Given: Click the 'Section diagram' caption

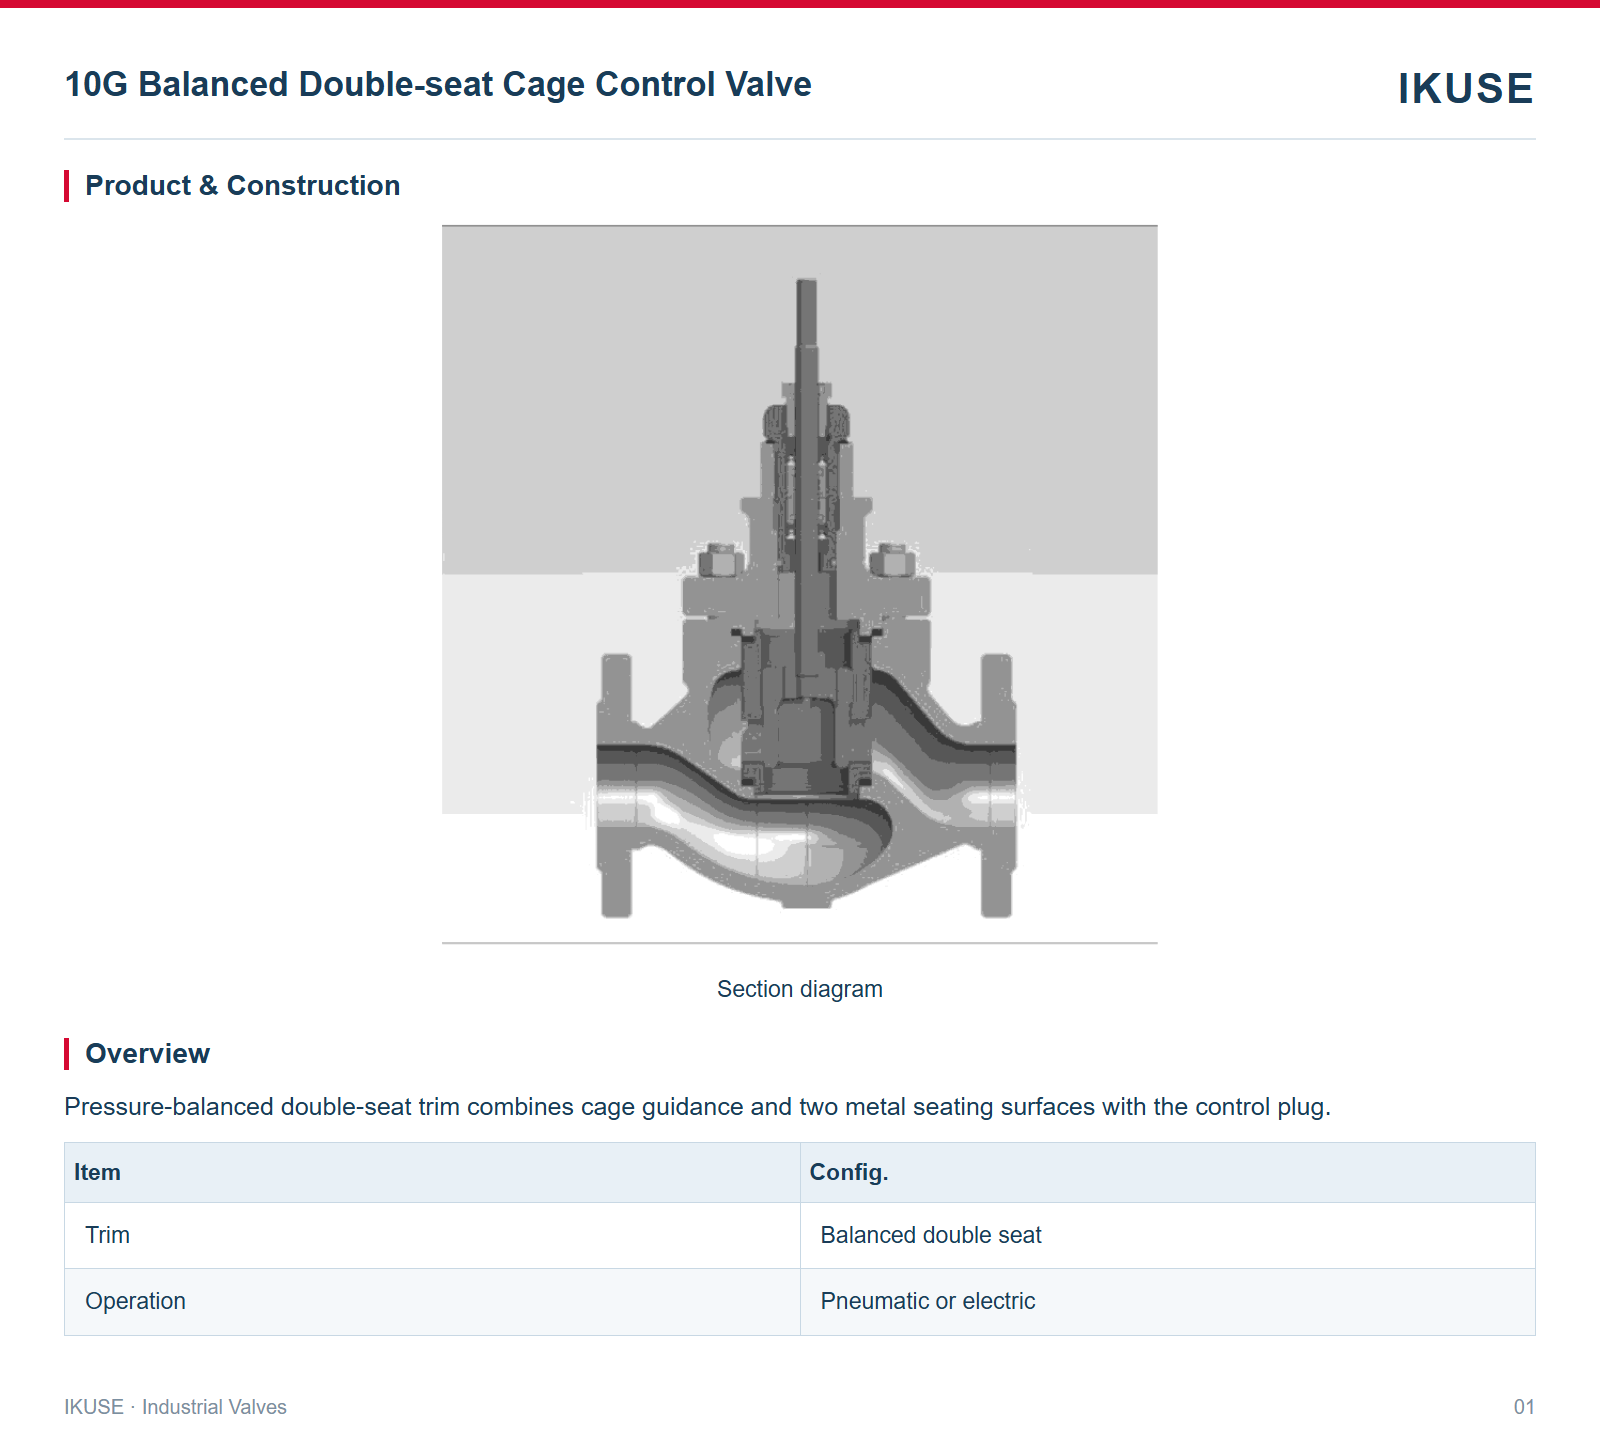Looking at the screenshot, I should 800,989.
